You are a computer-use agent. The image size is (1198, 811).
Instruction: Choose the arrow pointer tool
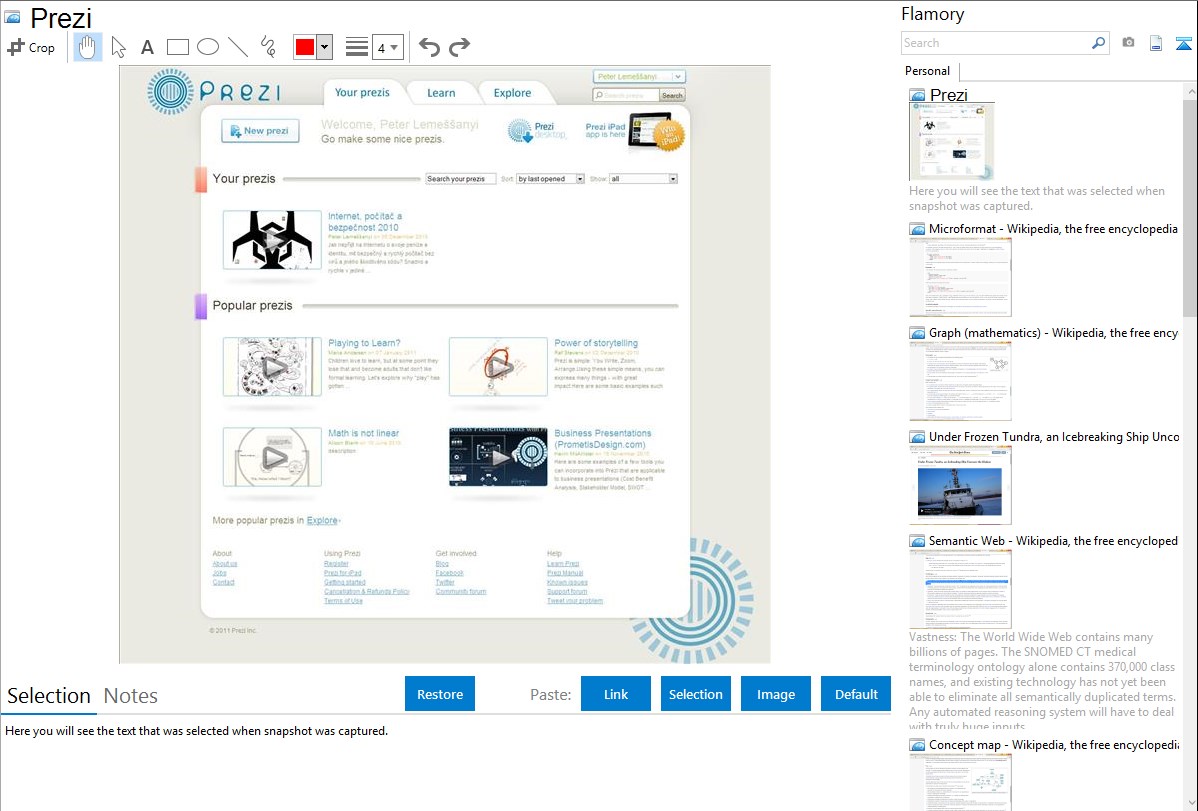click(x=118, y=47)
